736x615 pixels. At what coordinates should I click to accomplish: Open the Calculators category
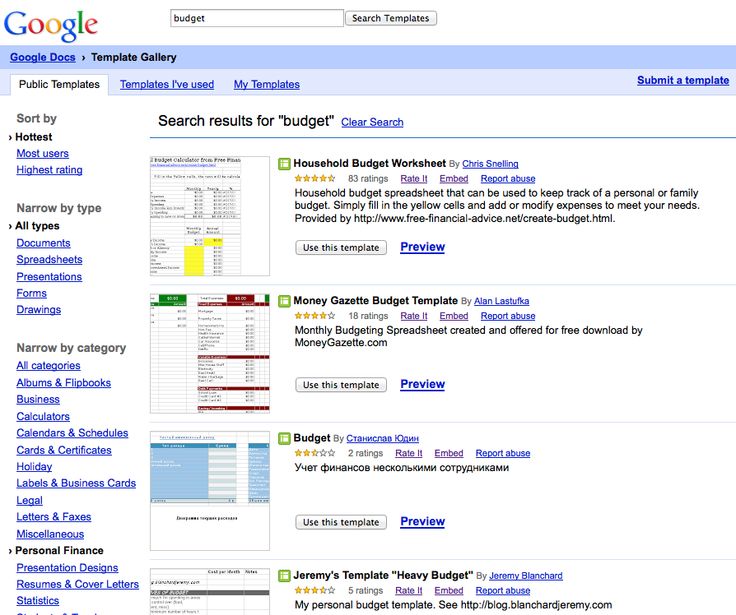coord(43,416)
